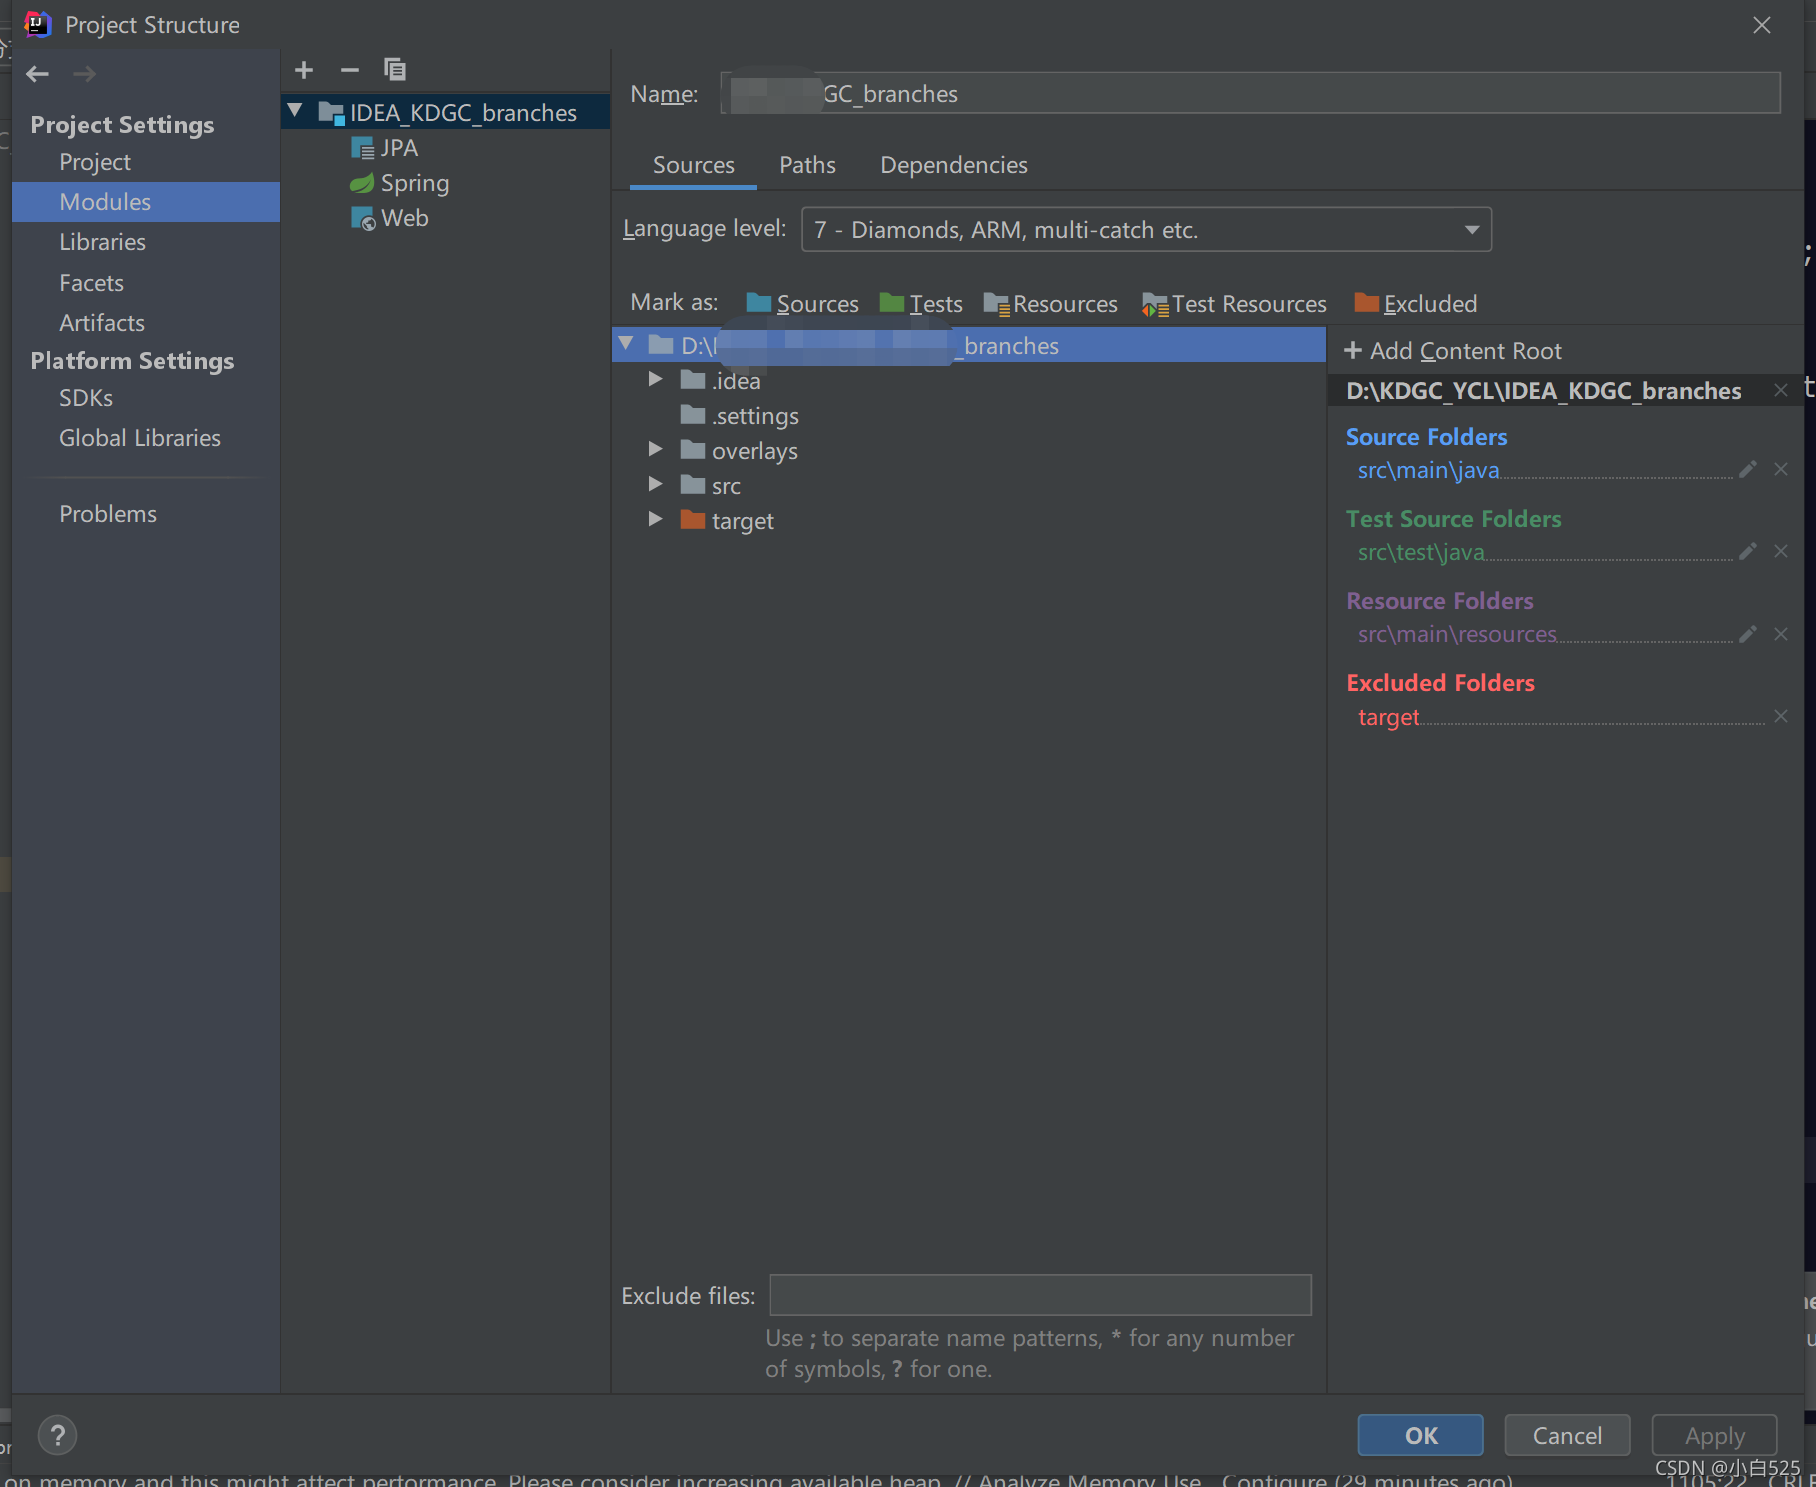Click src\main\resources resource entry
This screenshot has height=1487, width=1816.
pos(1457,634)
